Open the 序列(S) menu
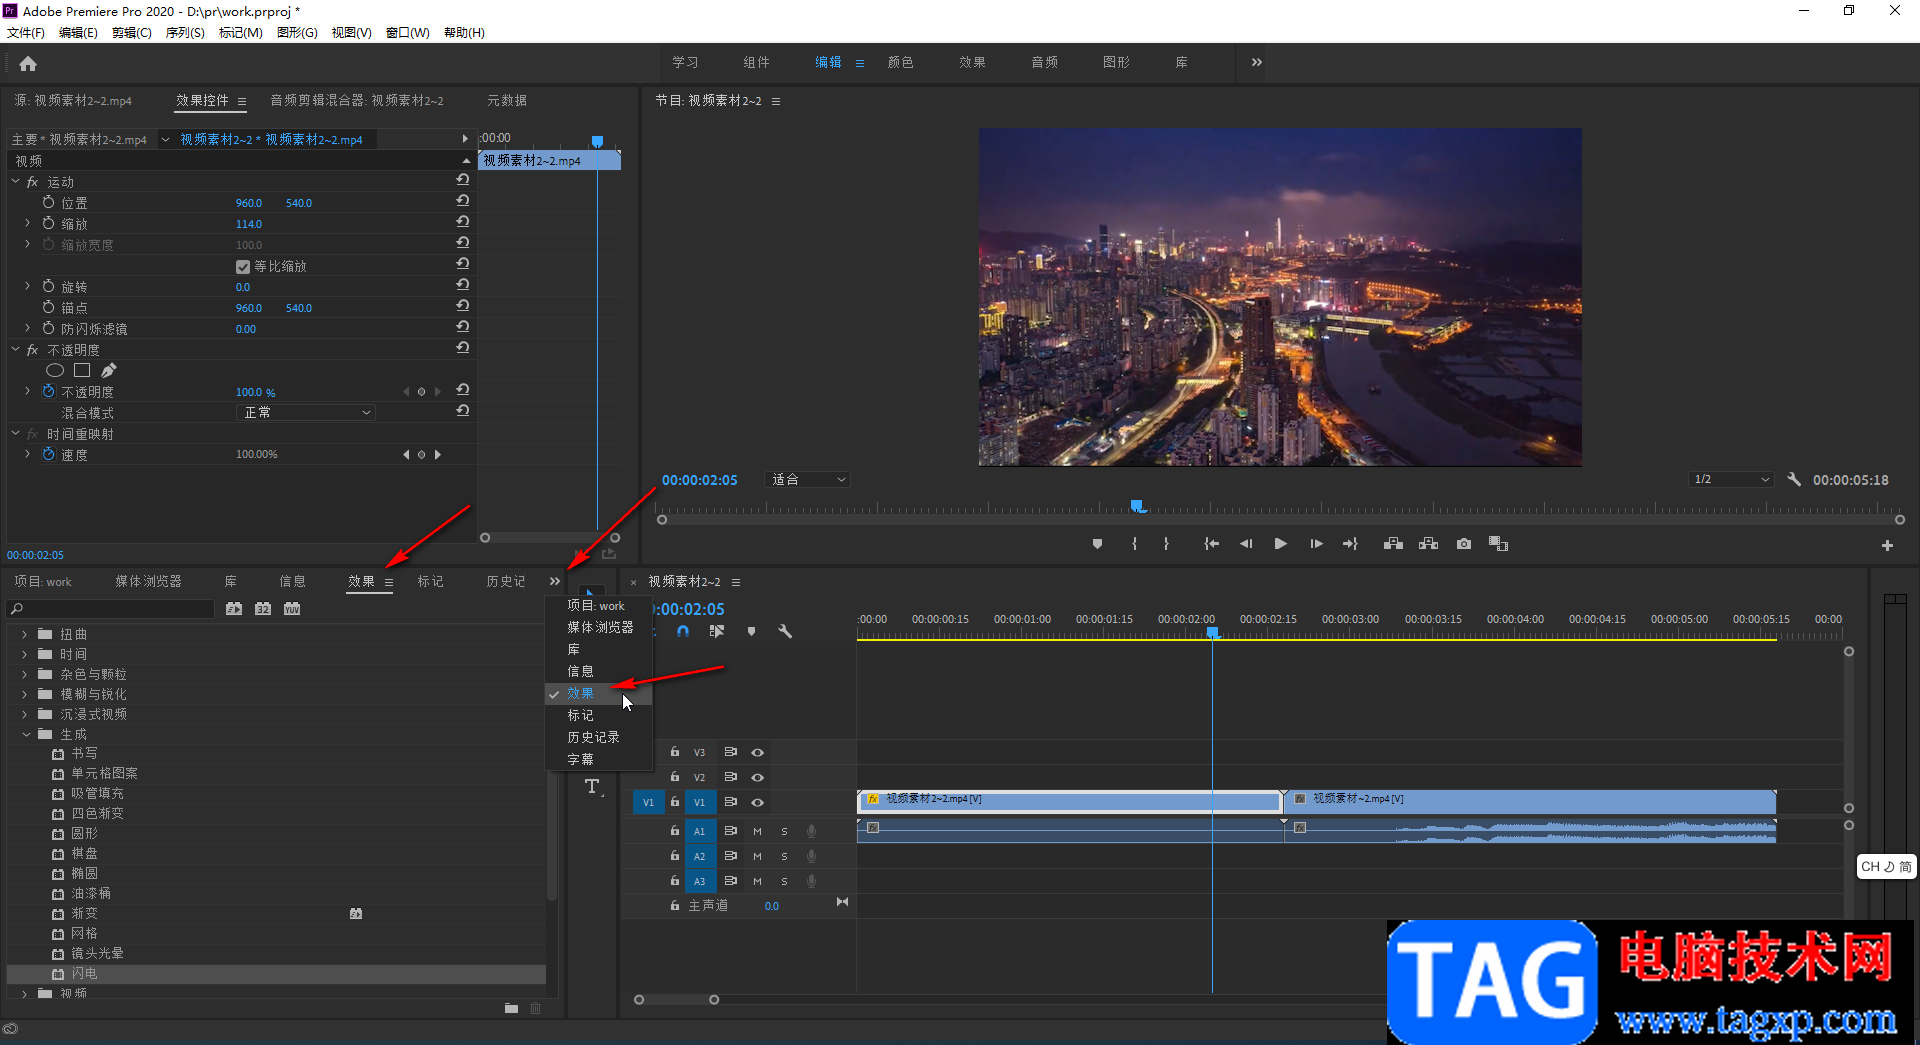 (x=185, y=33)
